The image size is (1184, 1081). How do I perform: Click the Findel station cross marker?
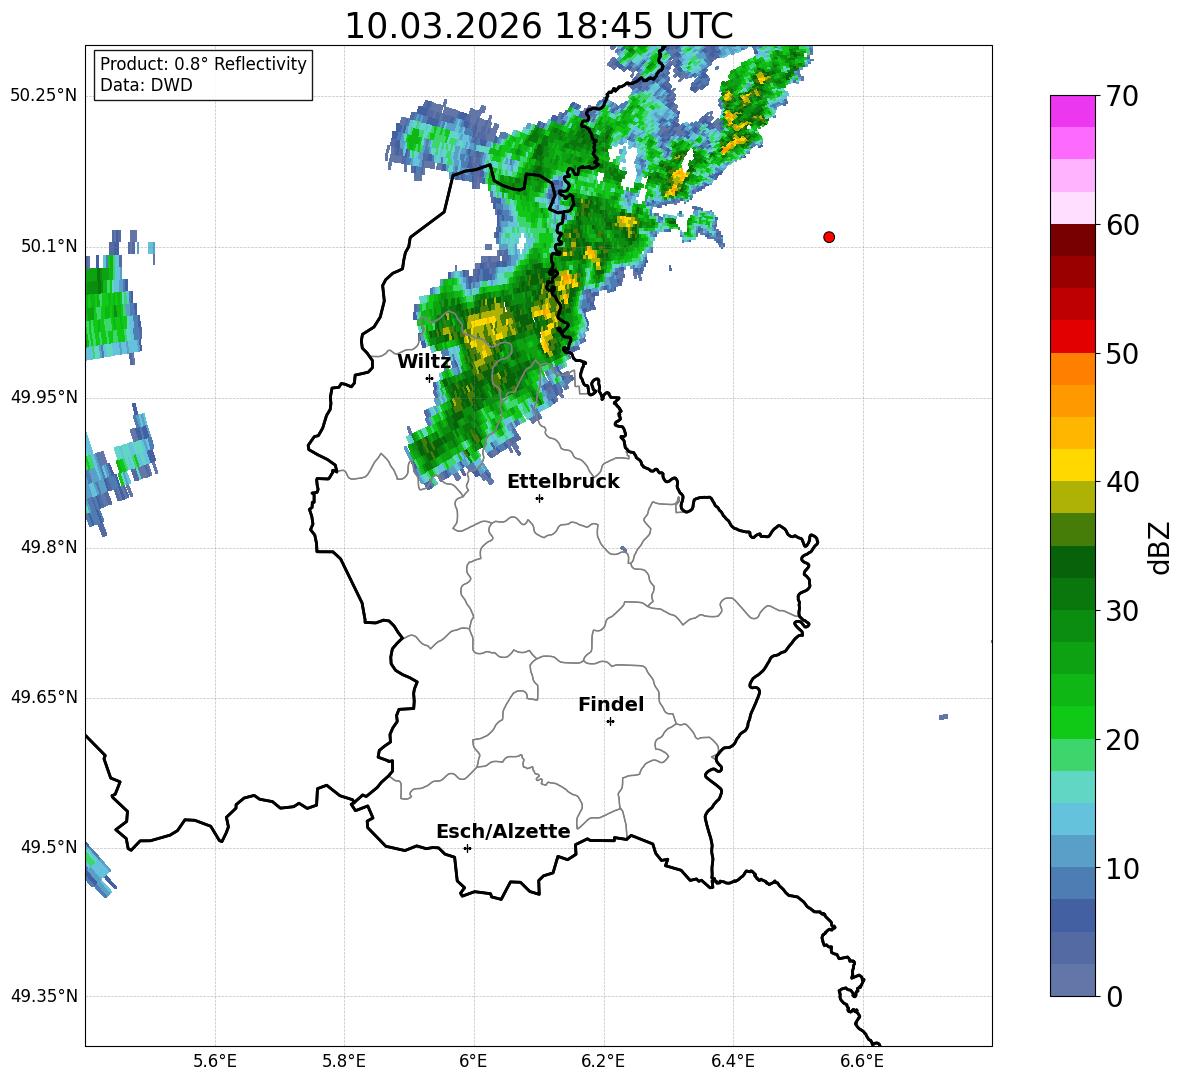pos(610,722)
